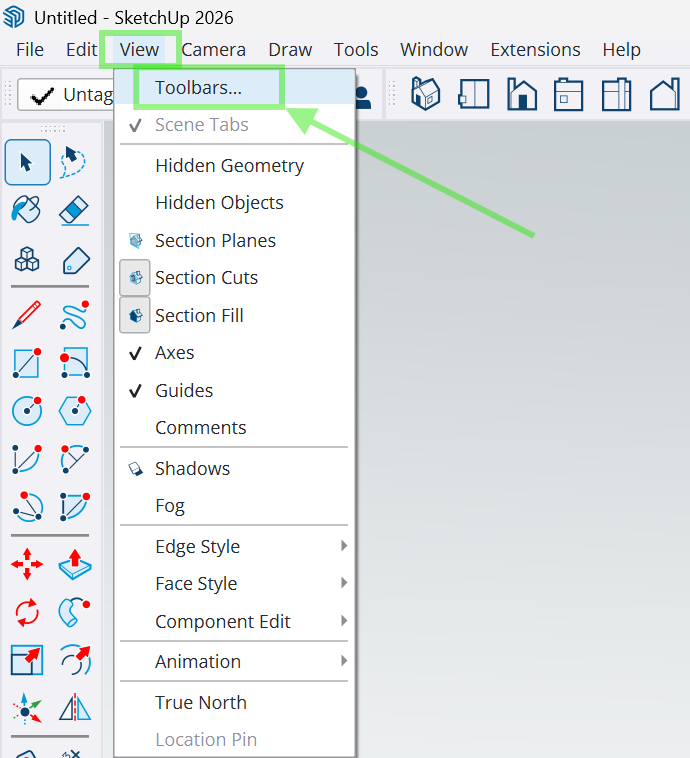The width and height of the screenshot is (690, 758).
Task: Click the Make Component cubes icon
Action: (x=27, y=259)
